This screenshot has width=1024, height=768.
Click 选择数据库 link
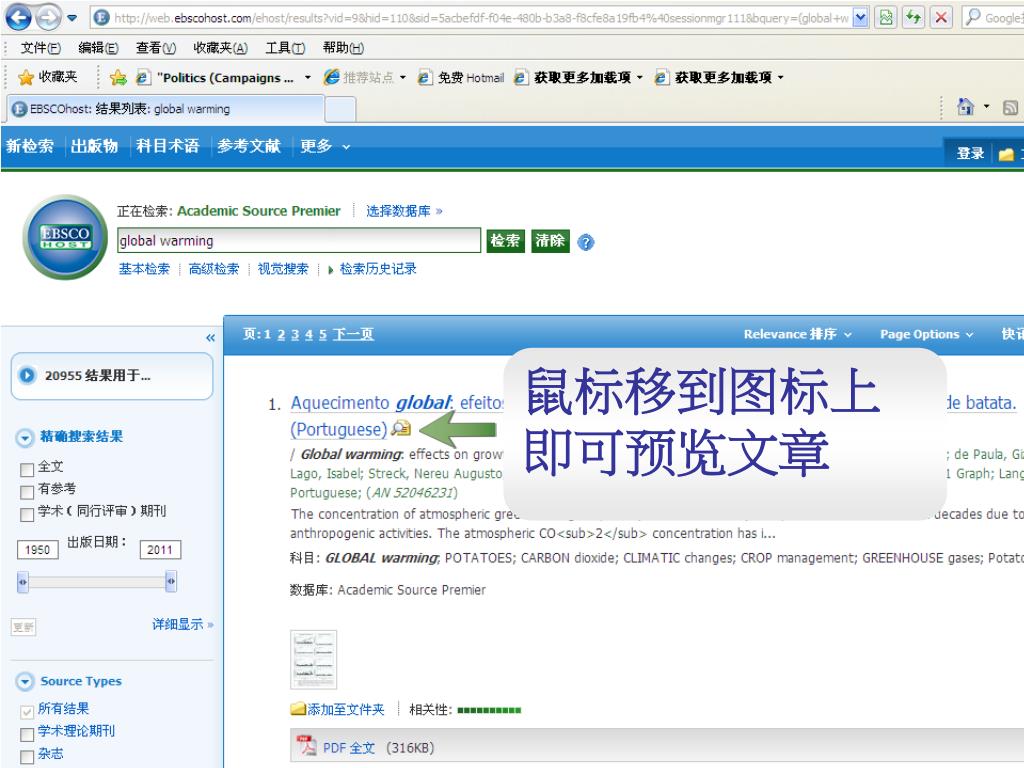point(404,211)
